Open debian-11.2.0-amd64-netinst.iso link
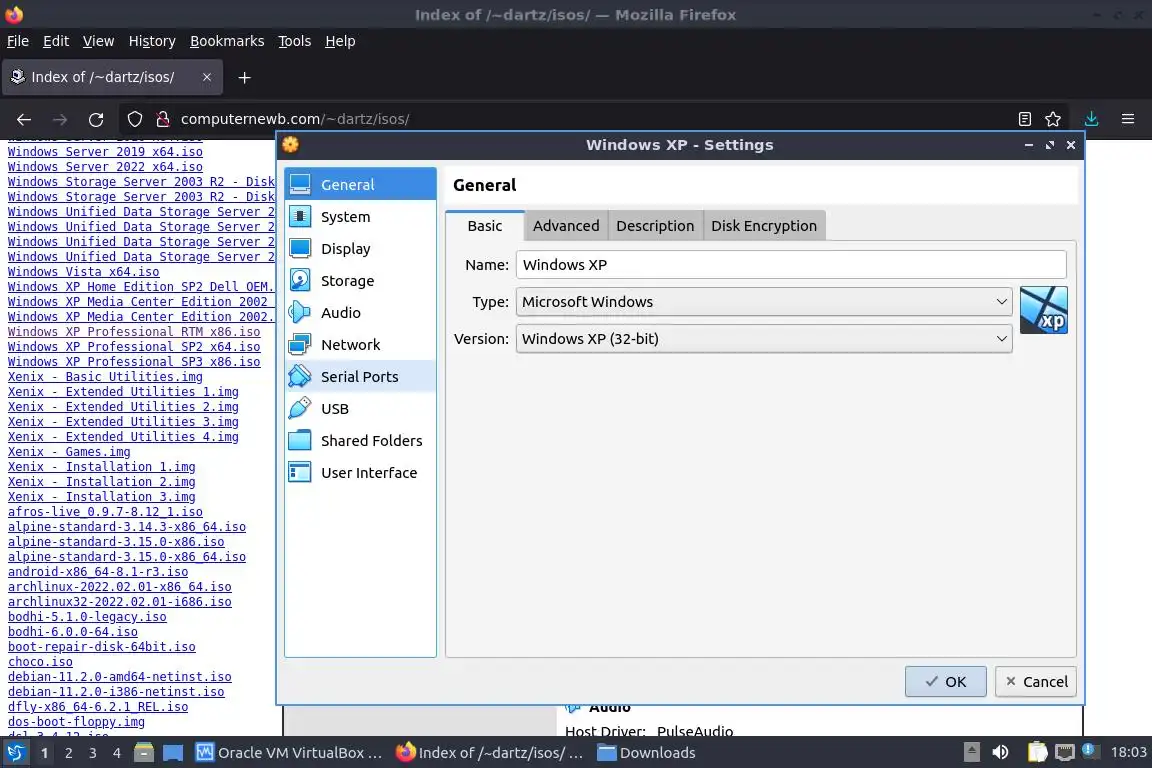This screenshot has height=768, width=1152. click(x=120, y=677)
